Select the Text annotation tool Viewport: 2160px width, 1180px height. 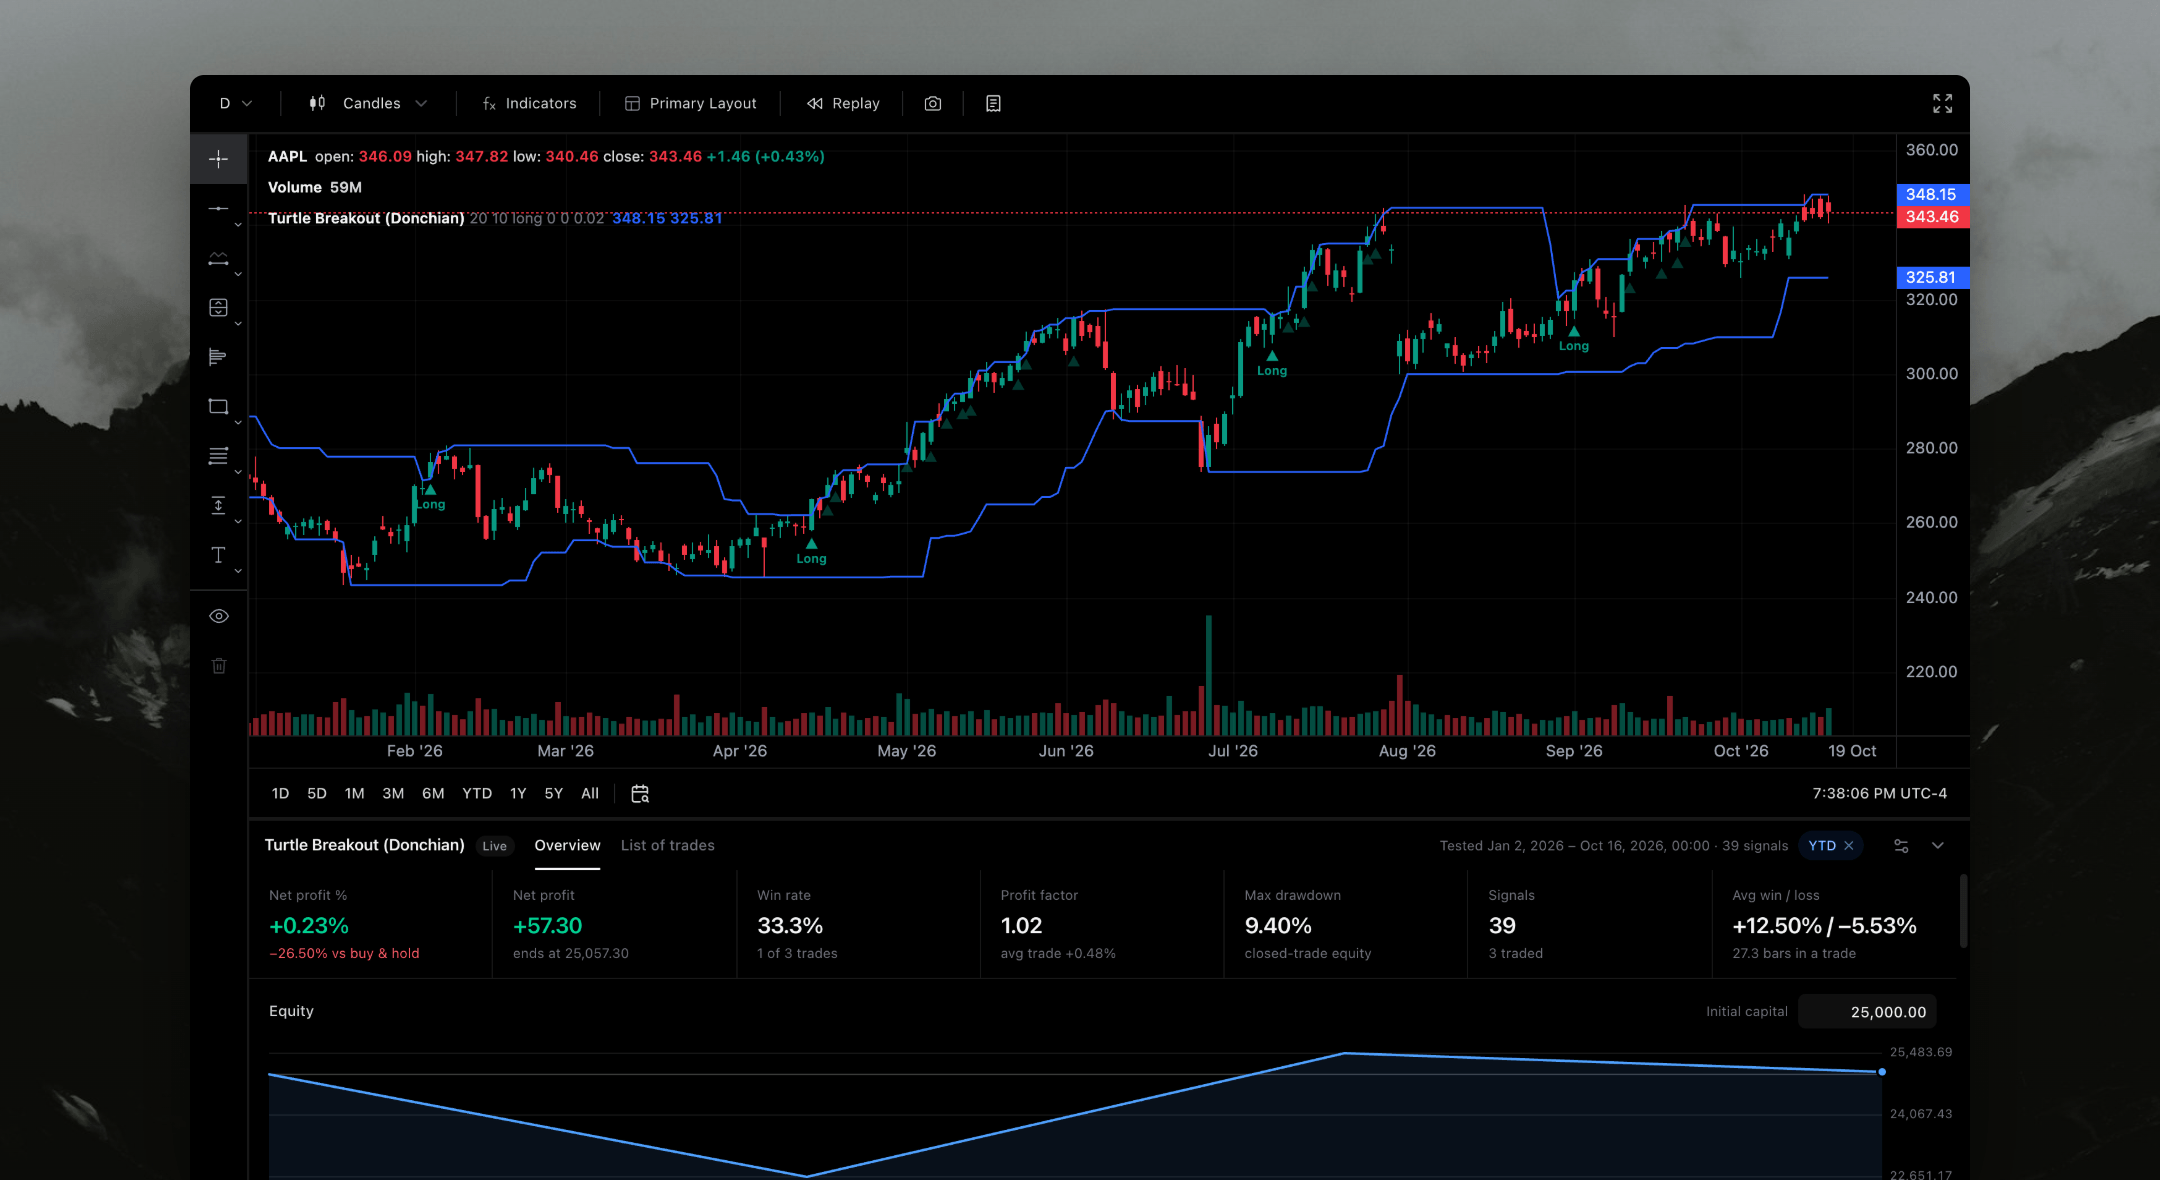click(x=218, y=555)
